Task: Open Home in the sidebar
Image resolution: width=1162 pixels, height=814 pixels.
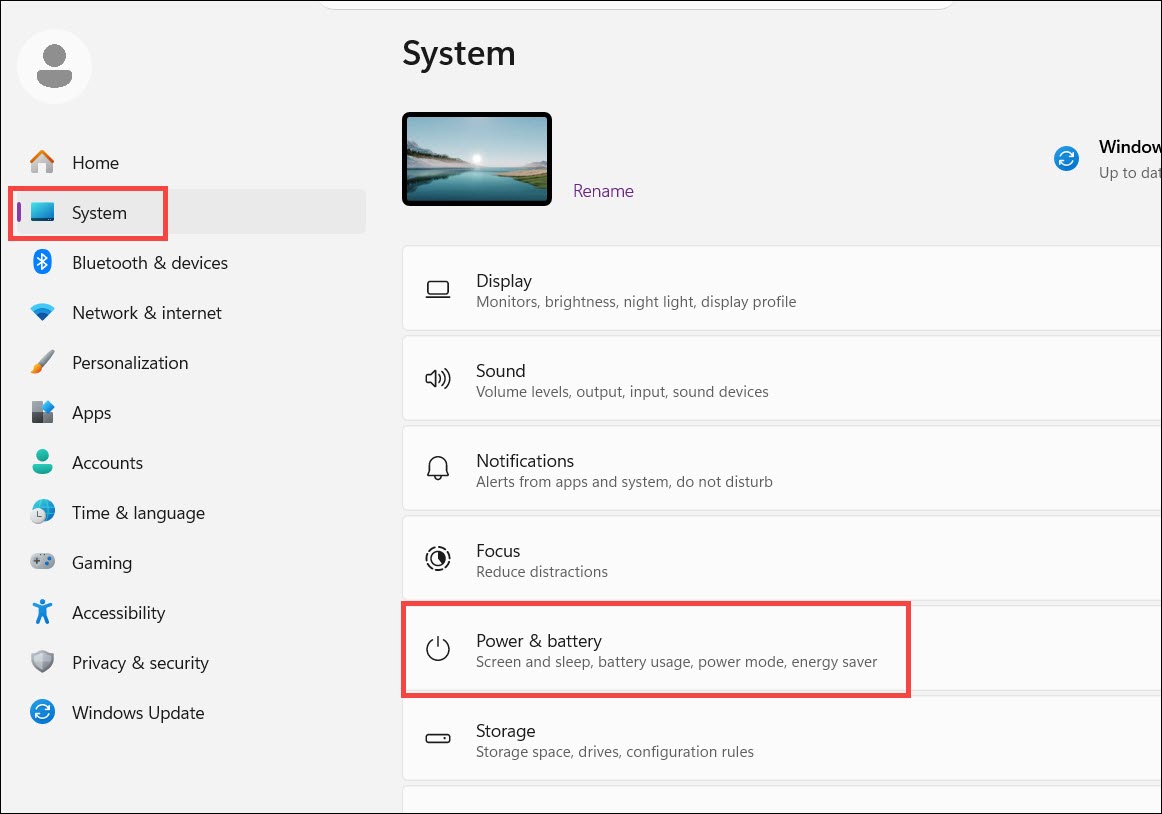Action: [96, 162]
